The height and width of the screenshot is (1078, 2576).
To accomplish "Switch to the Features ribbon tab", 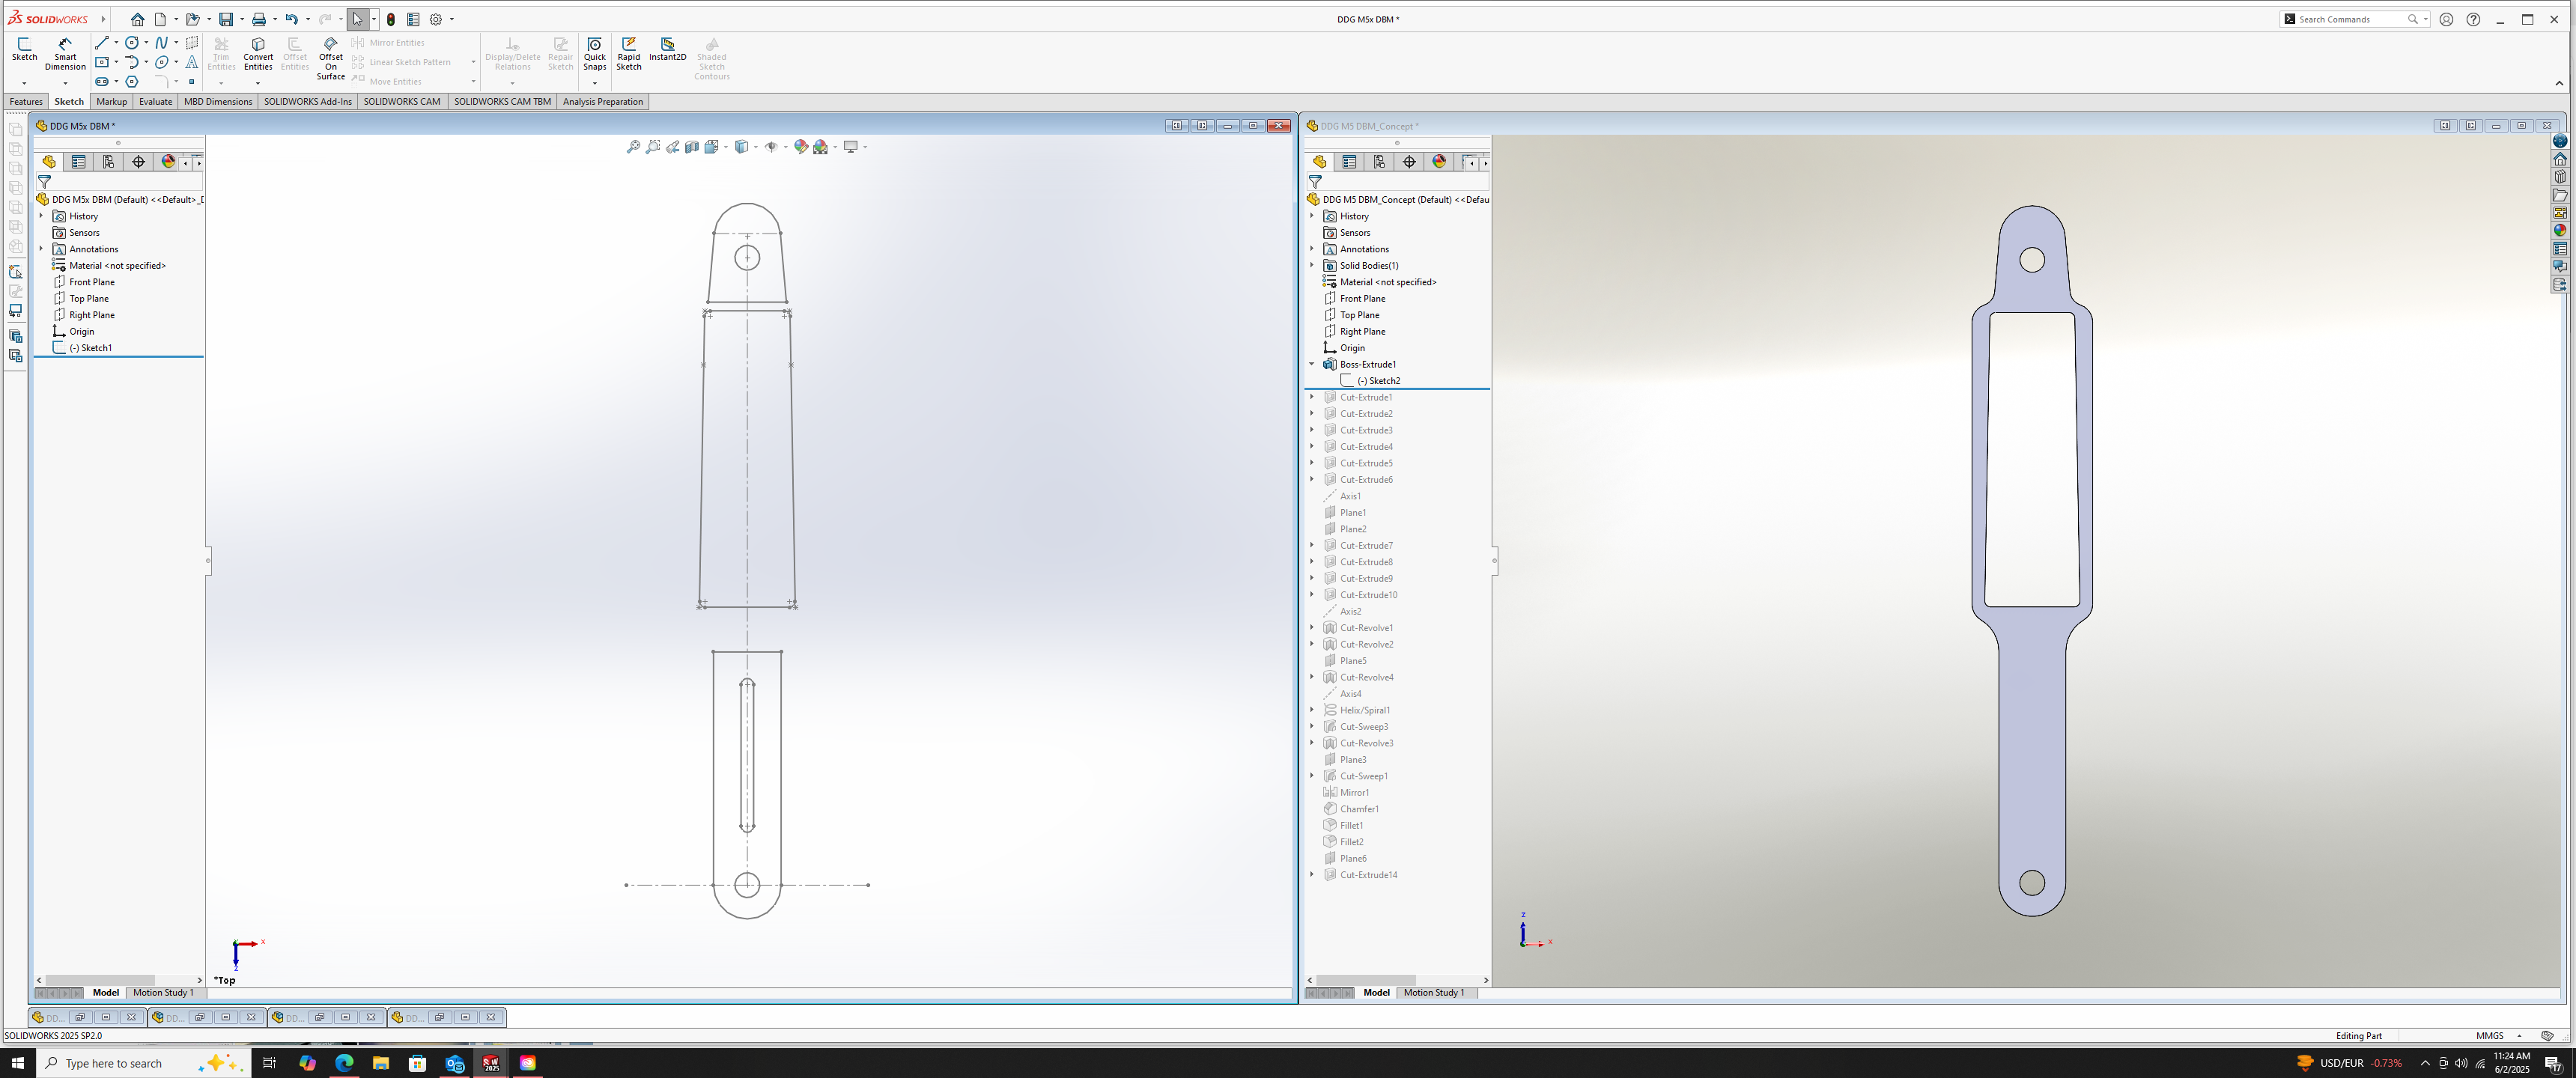I will [x=26, y=102].
